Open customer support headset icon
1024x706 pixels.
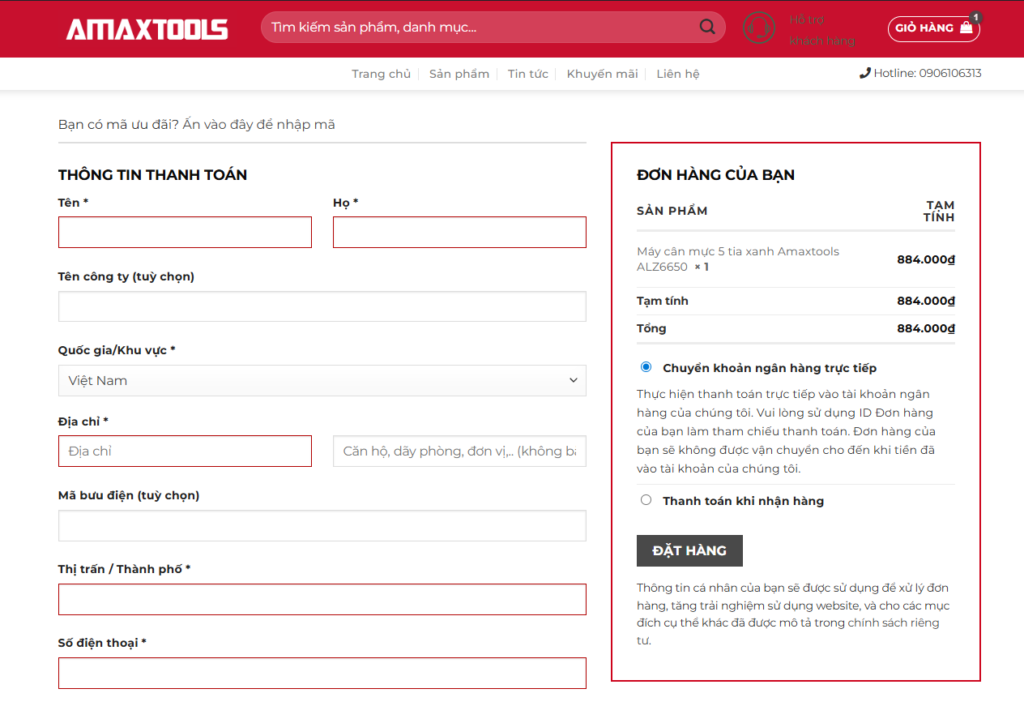pyautogui.click(x=759, y=28)
